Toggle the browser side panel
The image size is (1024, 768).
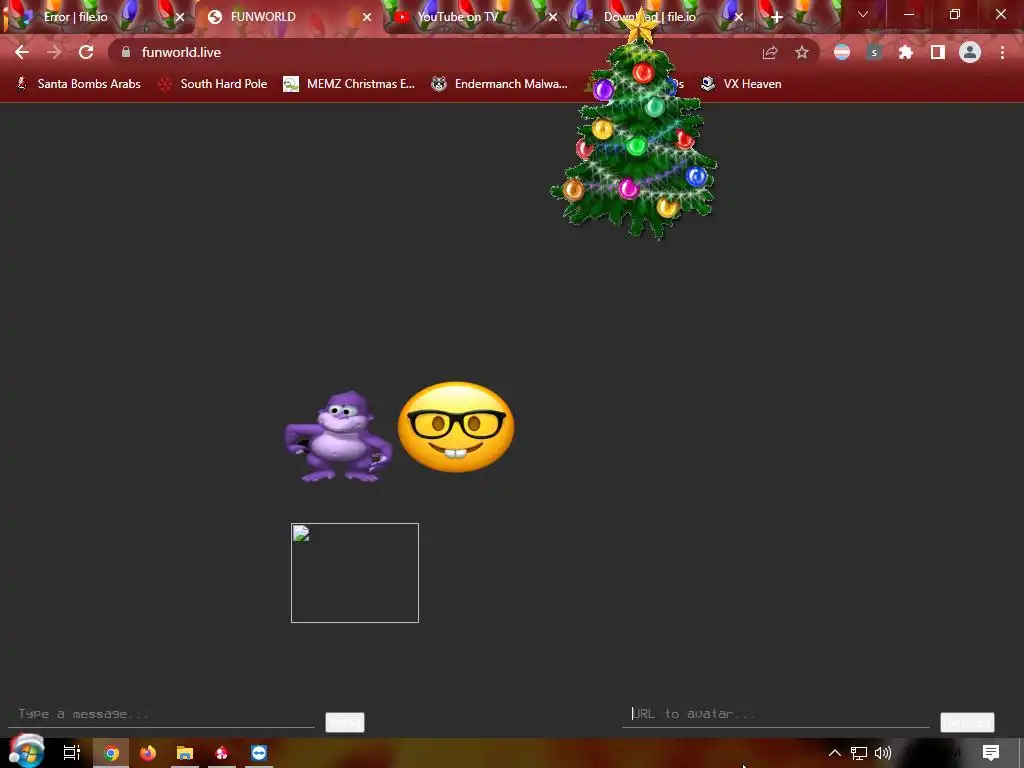(938, 52)
